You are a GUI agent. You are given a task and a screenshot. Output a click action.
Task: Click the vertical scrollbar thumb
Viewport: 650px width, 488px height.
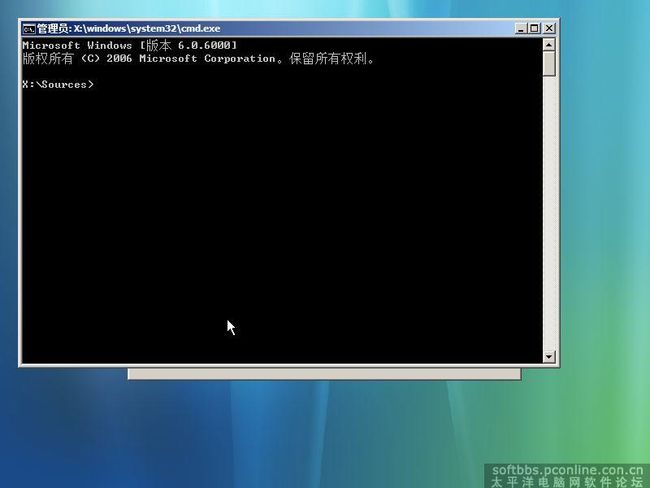[x=549, y=63]
